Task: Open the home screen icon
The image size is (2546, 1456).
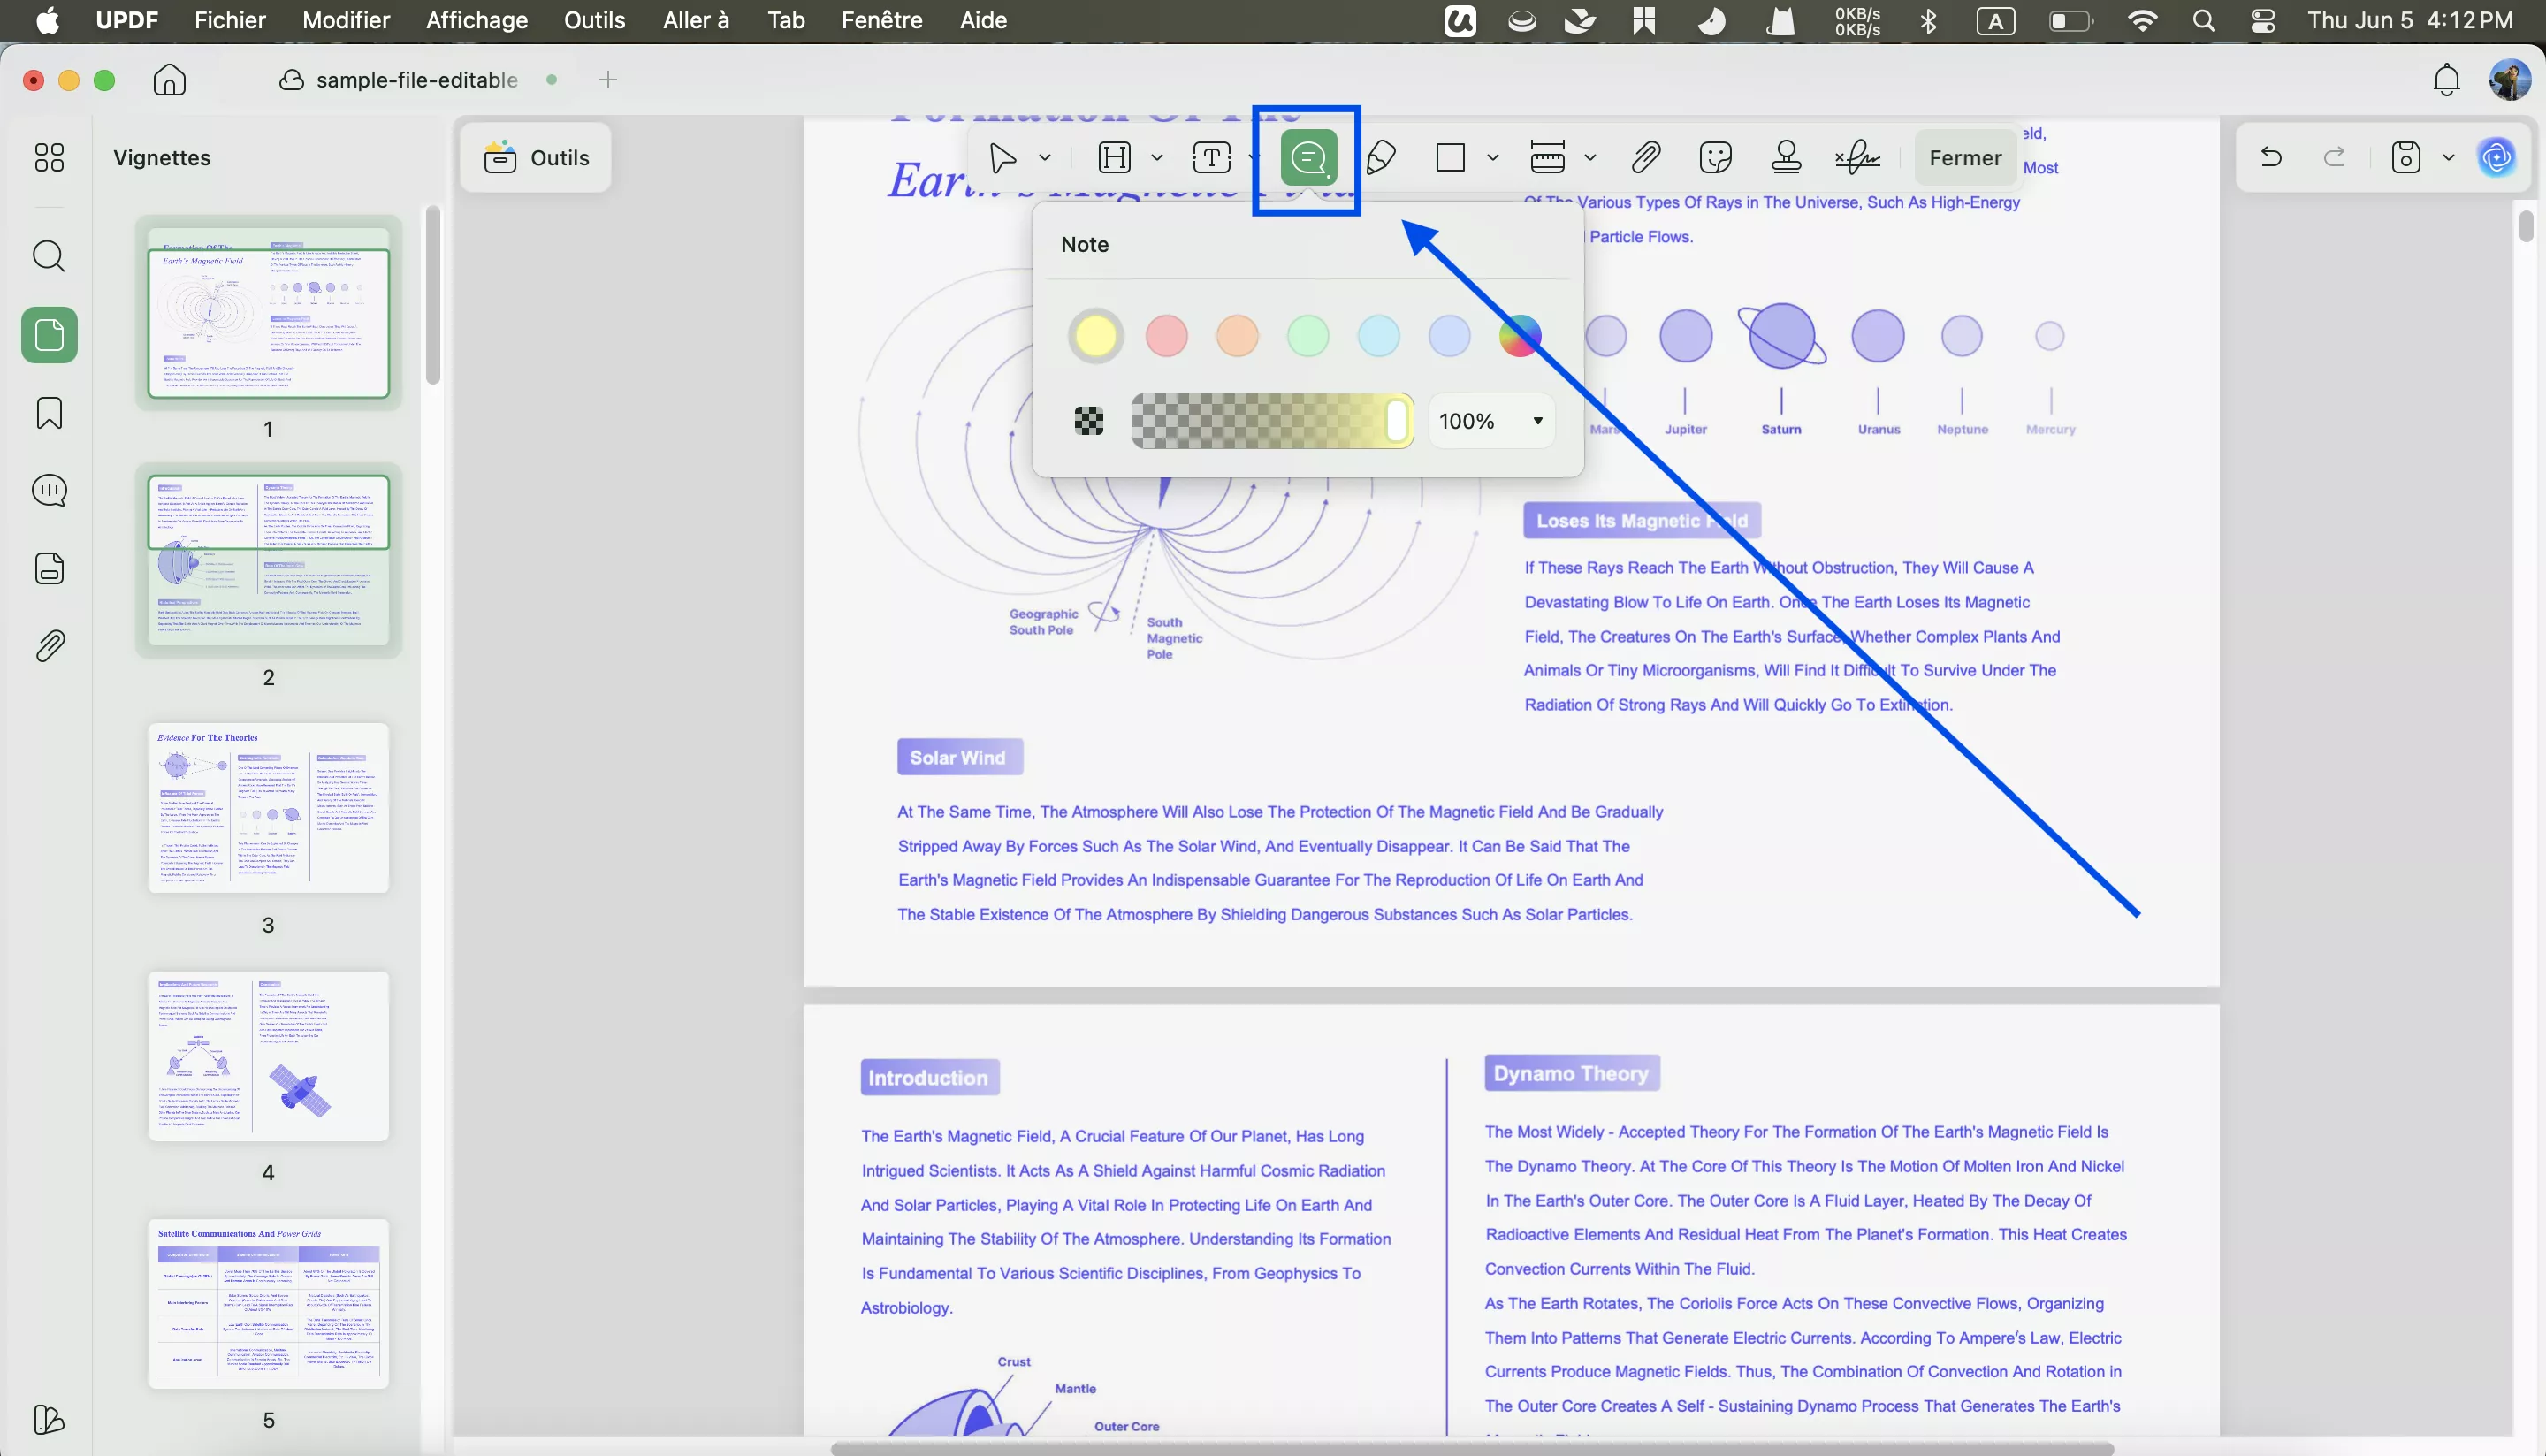Action: [169, 80]
